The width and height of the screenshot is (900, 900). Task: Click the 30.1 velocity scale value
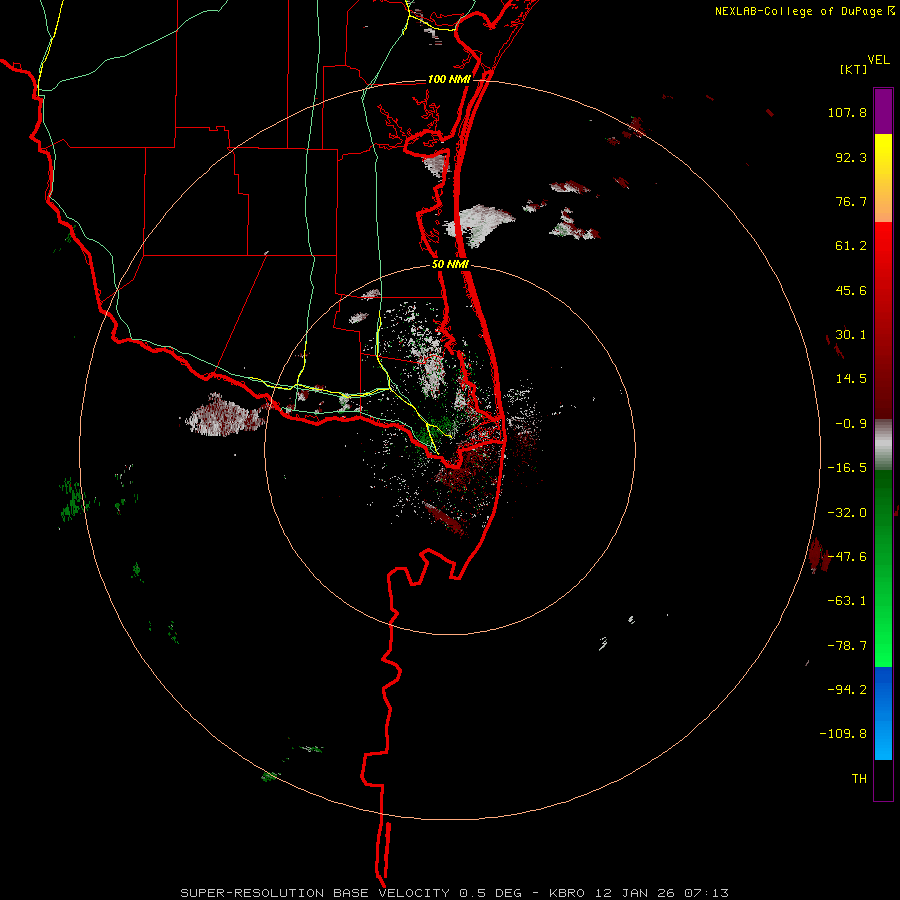[x=851, y=335]
